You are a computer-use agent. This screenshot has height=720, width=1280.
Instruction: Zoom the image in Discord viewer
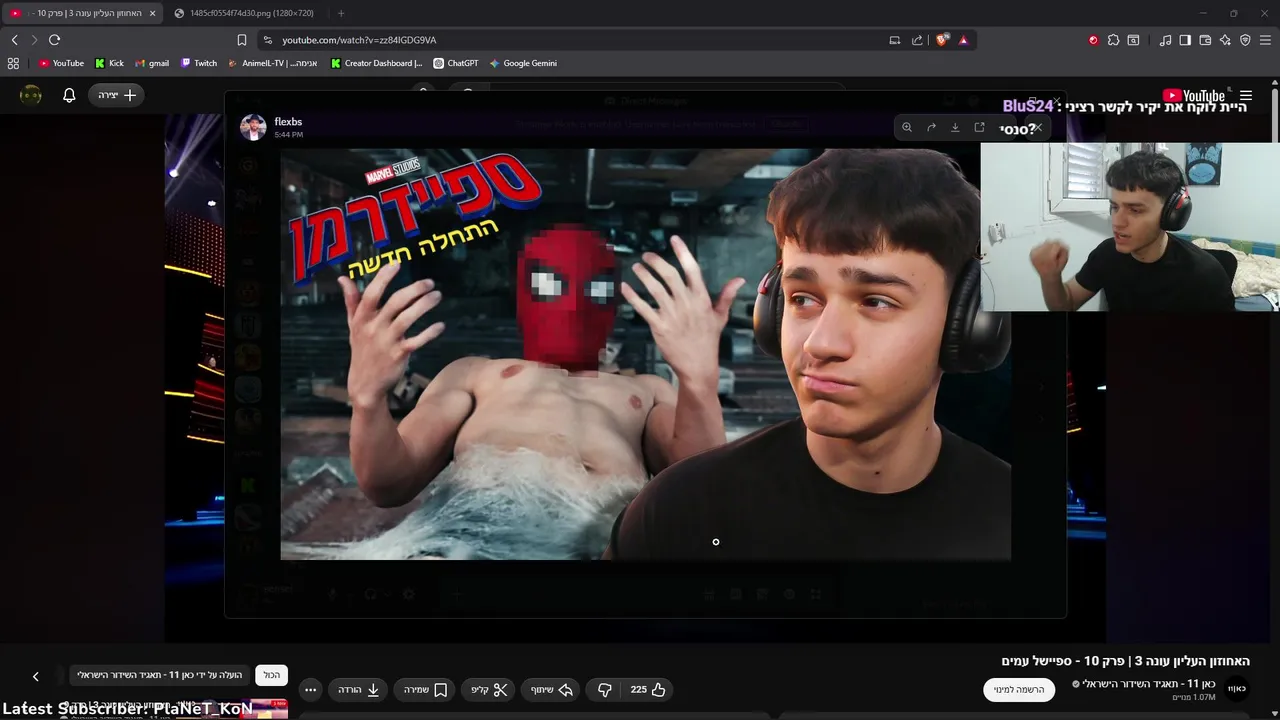(x=907, y=127)
